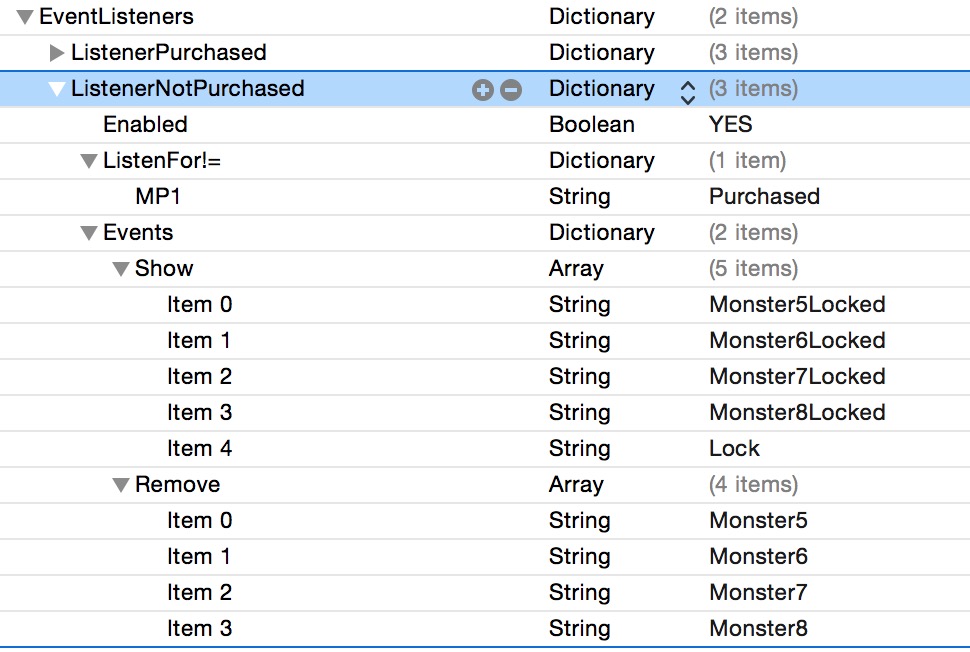Click the Lock string value
This screenshot has height=652, width=970.
(734, 448)
